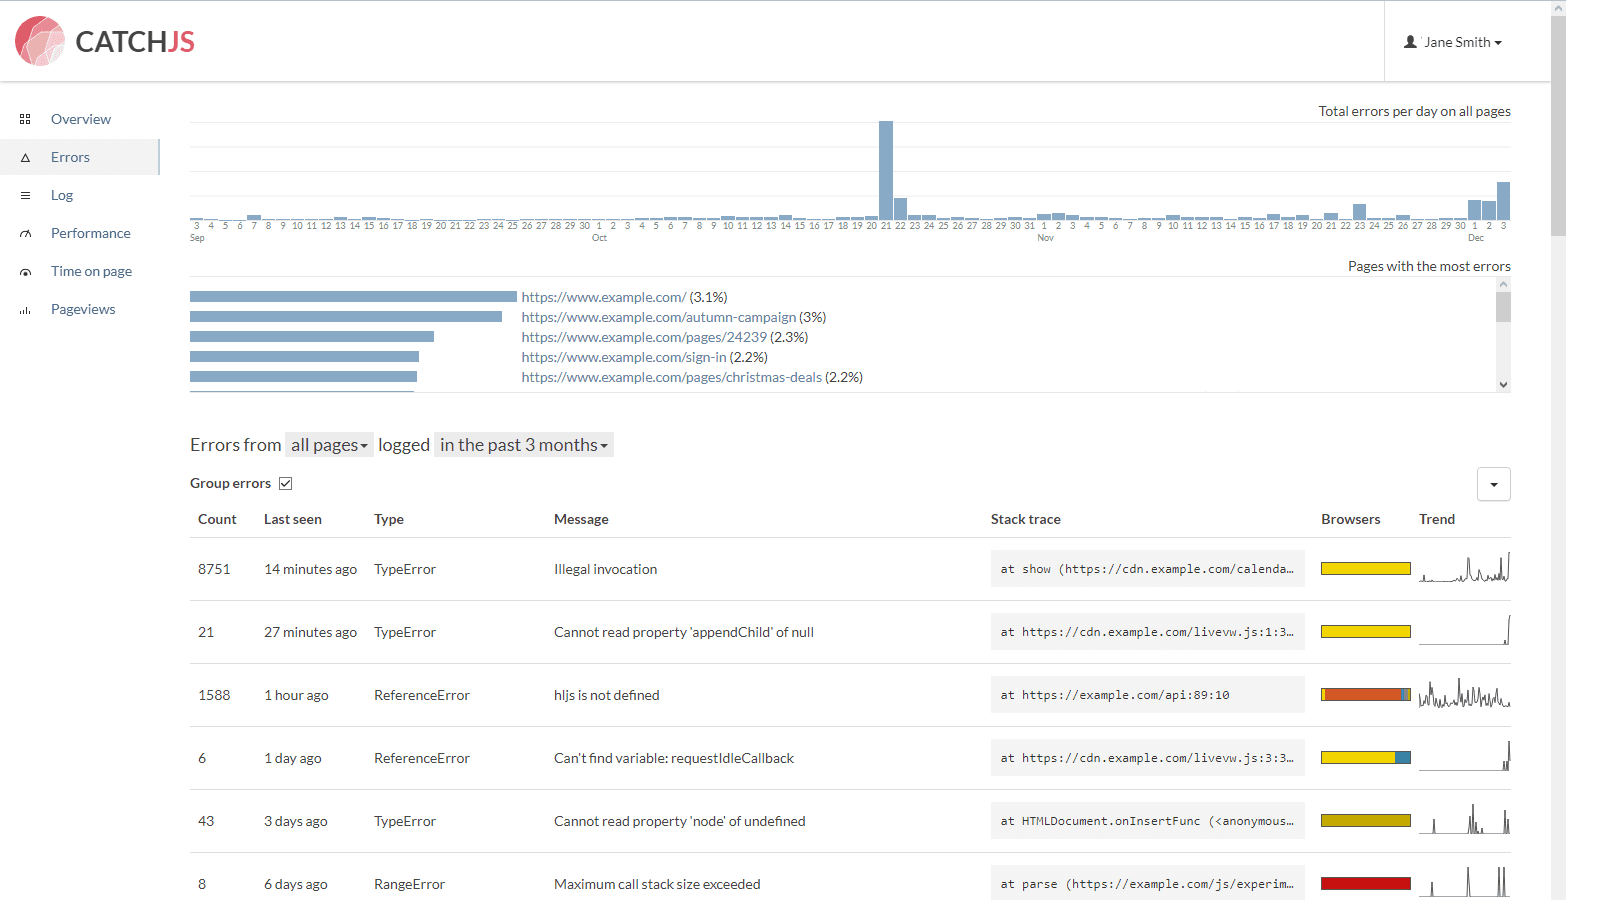Enable the checkbox beside Group errors
Viewport: 1600px width, 900px height.
pyautogui.click(x=286, y=483)
